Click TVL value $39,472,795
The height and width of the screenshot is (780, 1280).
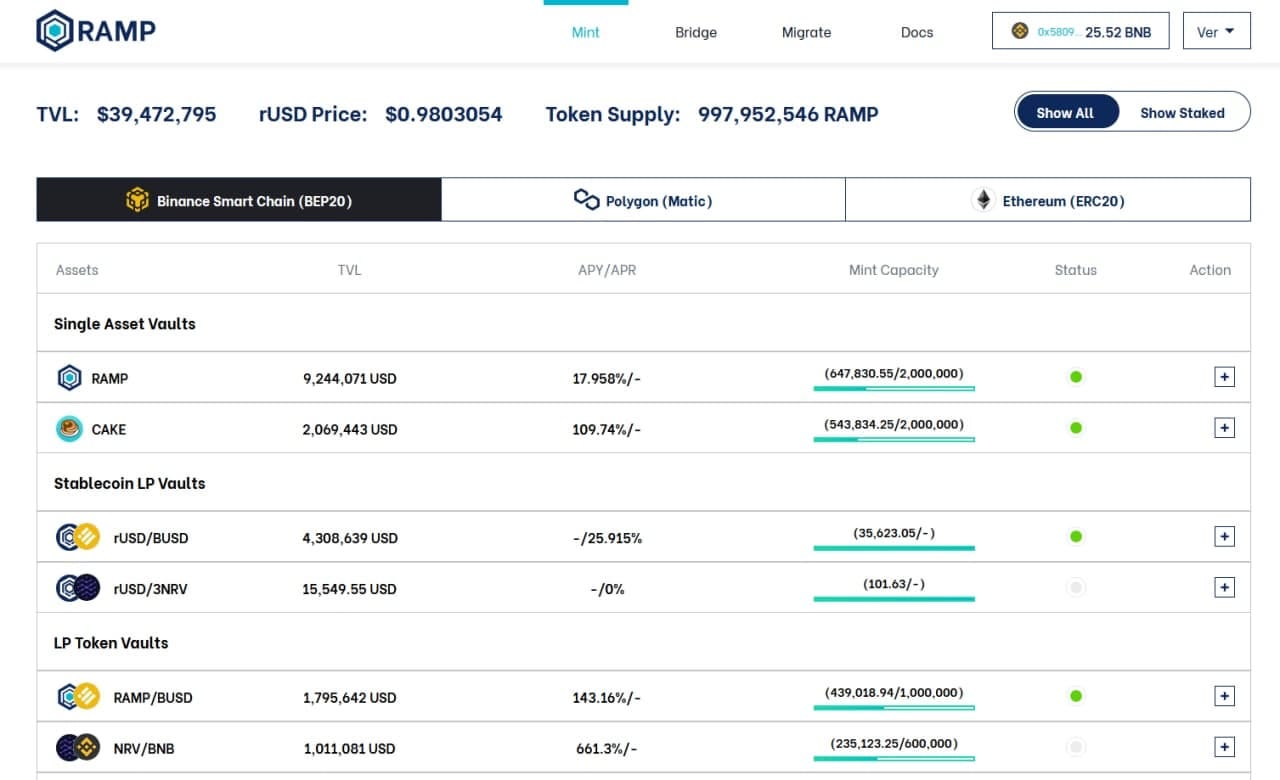(157, 114)
